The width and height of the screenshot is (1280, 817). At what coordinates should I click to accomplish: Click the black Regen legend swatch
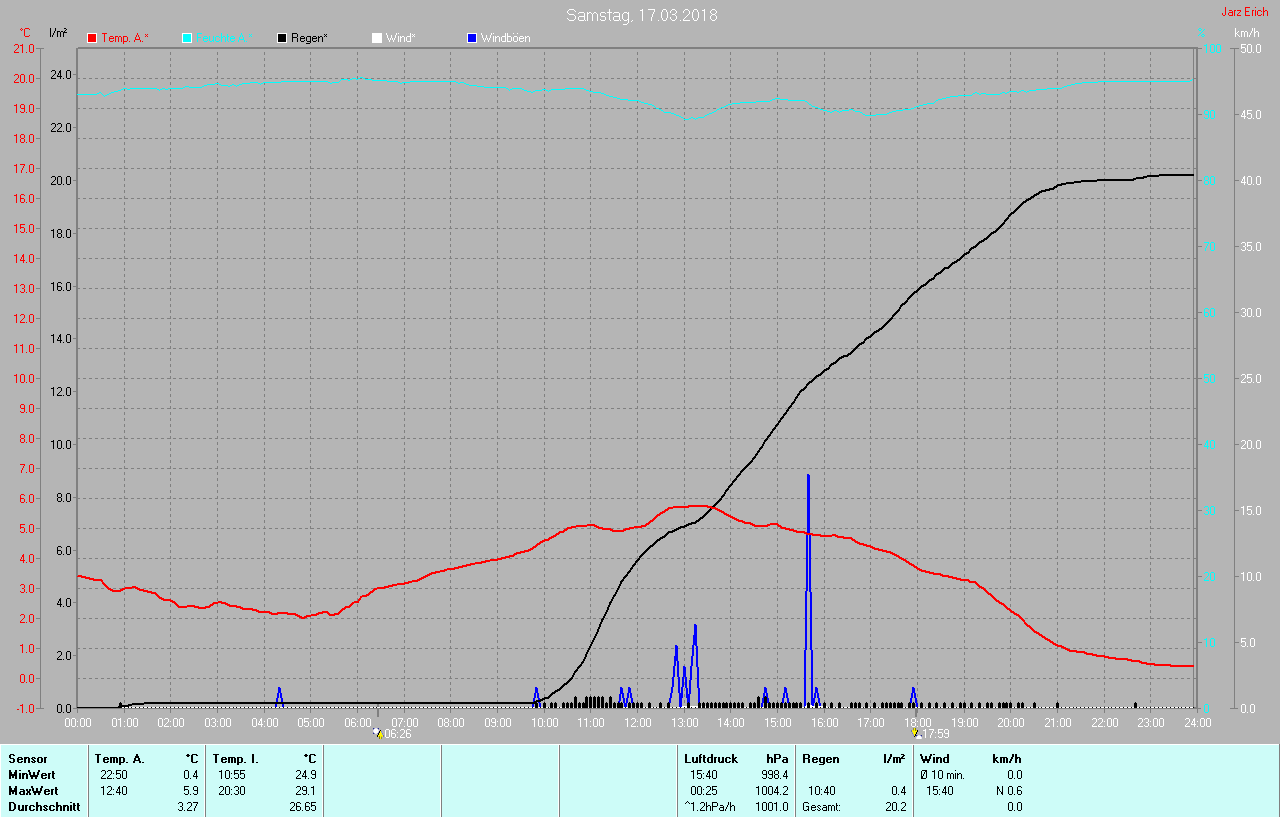pos(282,38)
